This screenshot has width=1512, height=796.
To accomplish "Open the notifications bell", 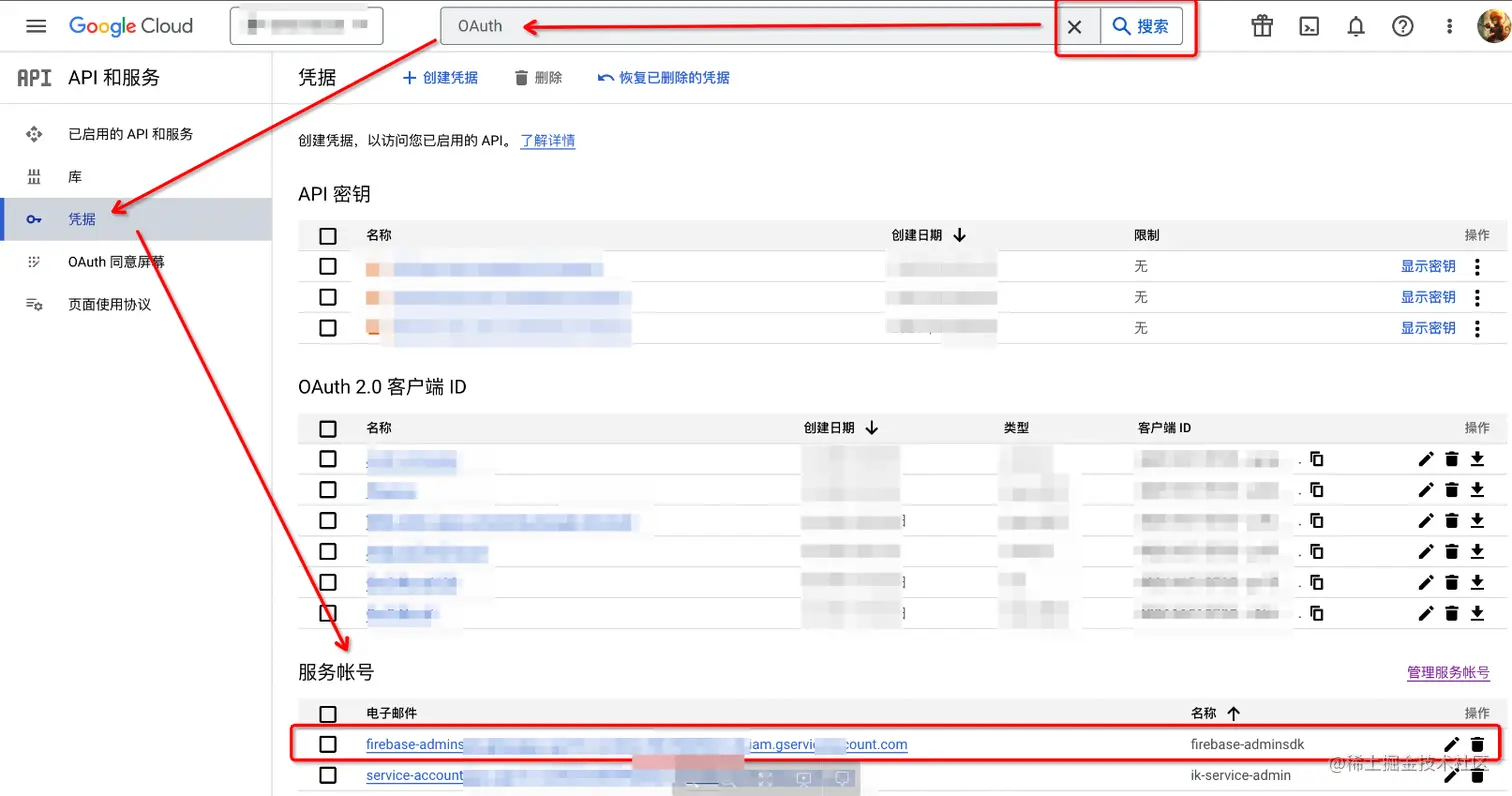I will [1356, 26].
